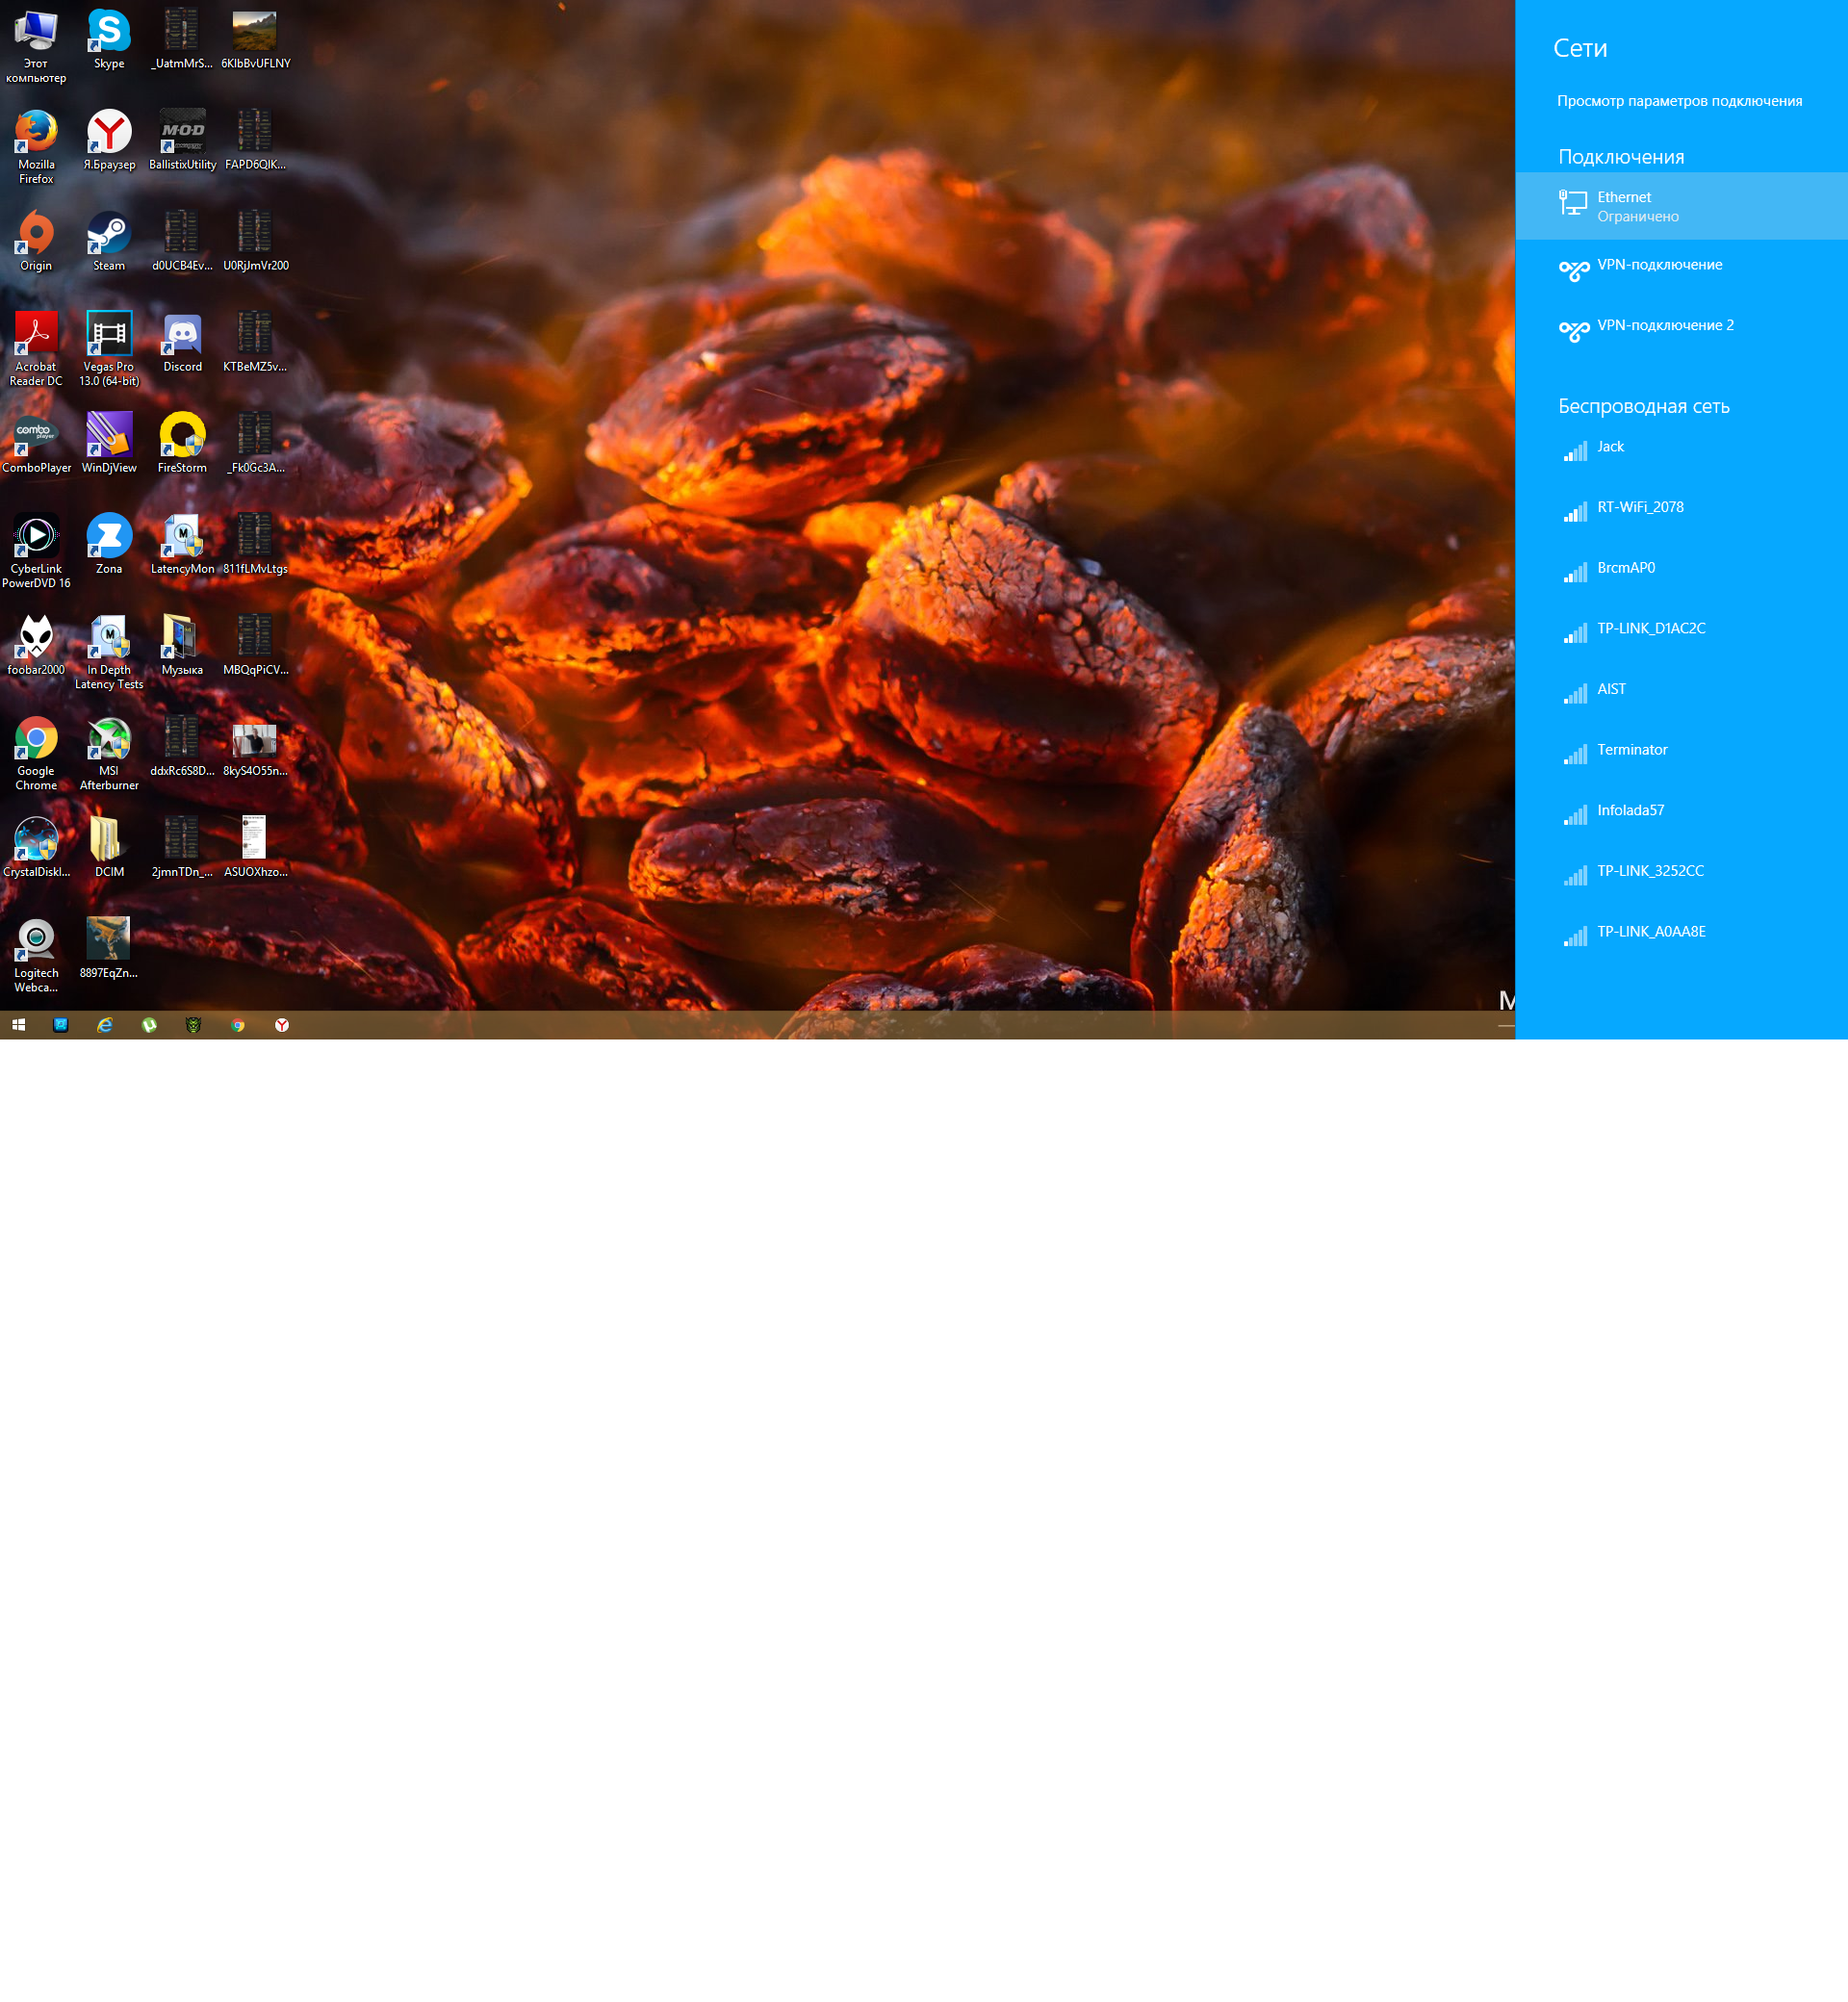The width and height of the screenshot is (1848, 2002).
Task: Open the DCIM folder icon
Action: [x=109, y=840]
